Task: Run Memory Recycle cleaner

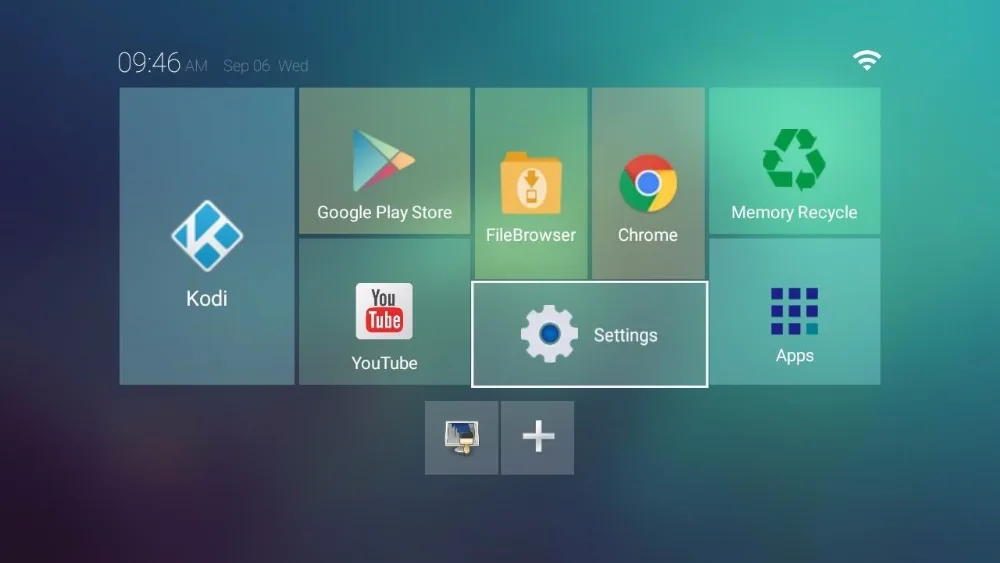Action: (x=795, y=161)
